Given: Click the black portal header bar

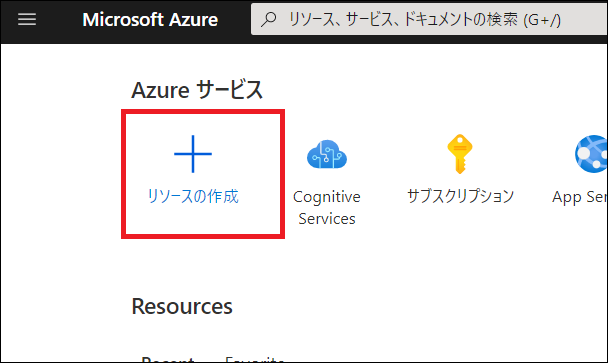Looking at the screenshot, I should pos(304,21).
